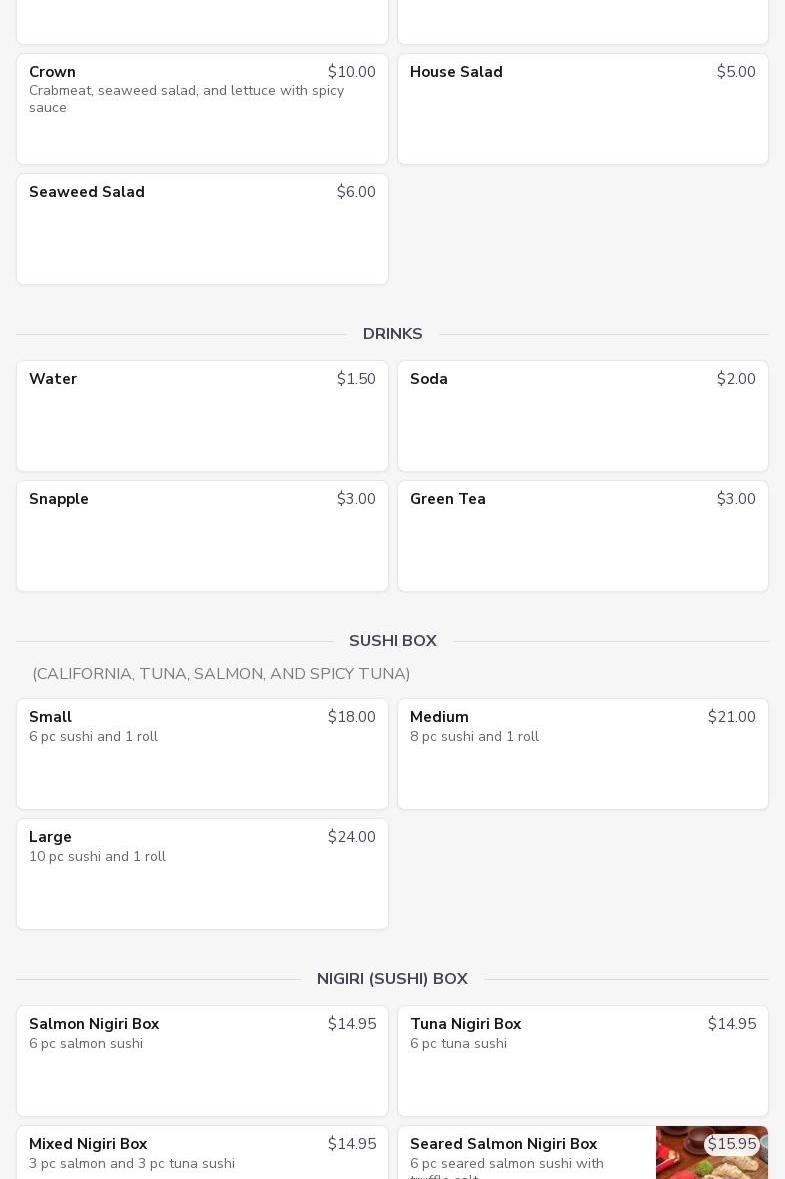Select the Tuna Nigiri Box
Screen dimensions: 785x1179
tap(582, 1061)
